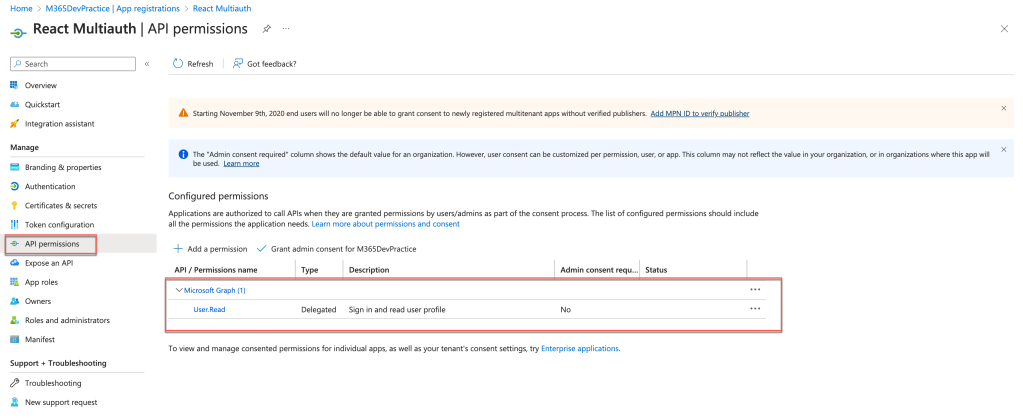The image size is (1023, 419).
Task: Click Add a permission button
Action: point(210,248)
